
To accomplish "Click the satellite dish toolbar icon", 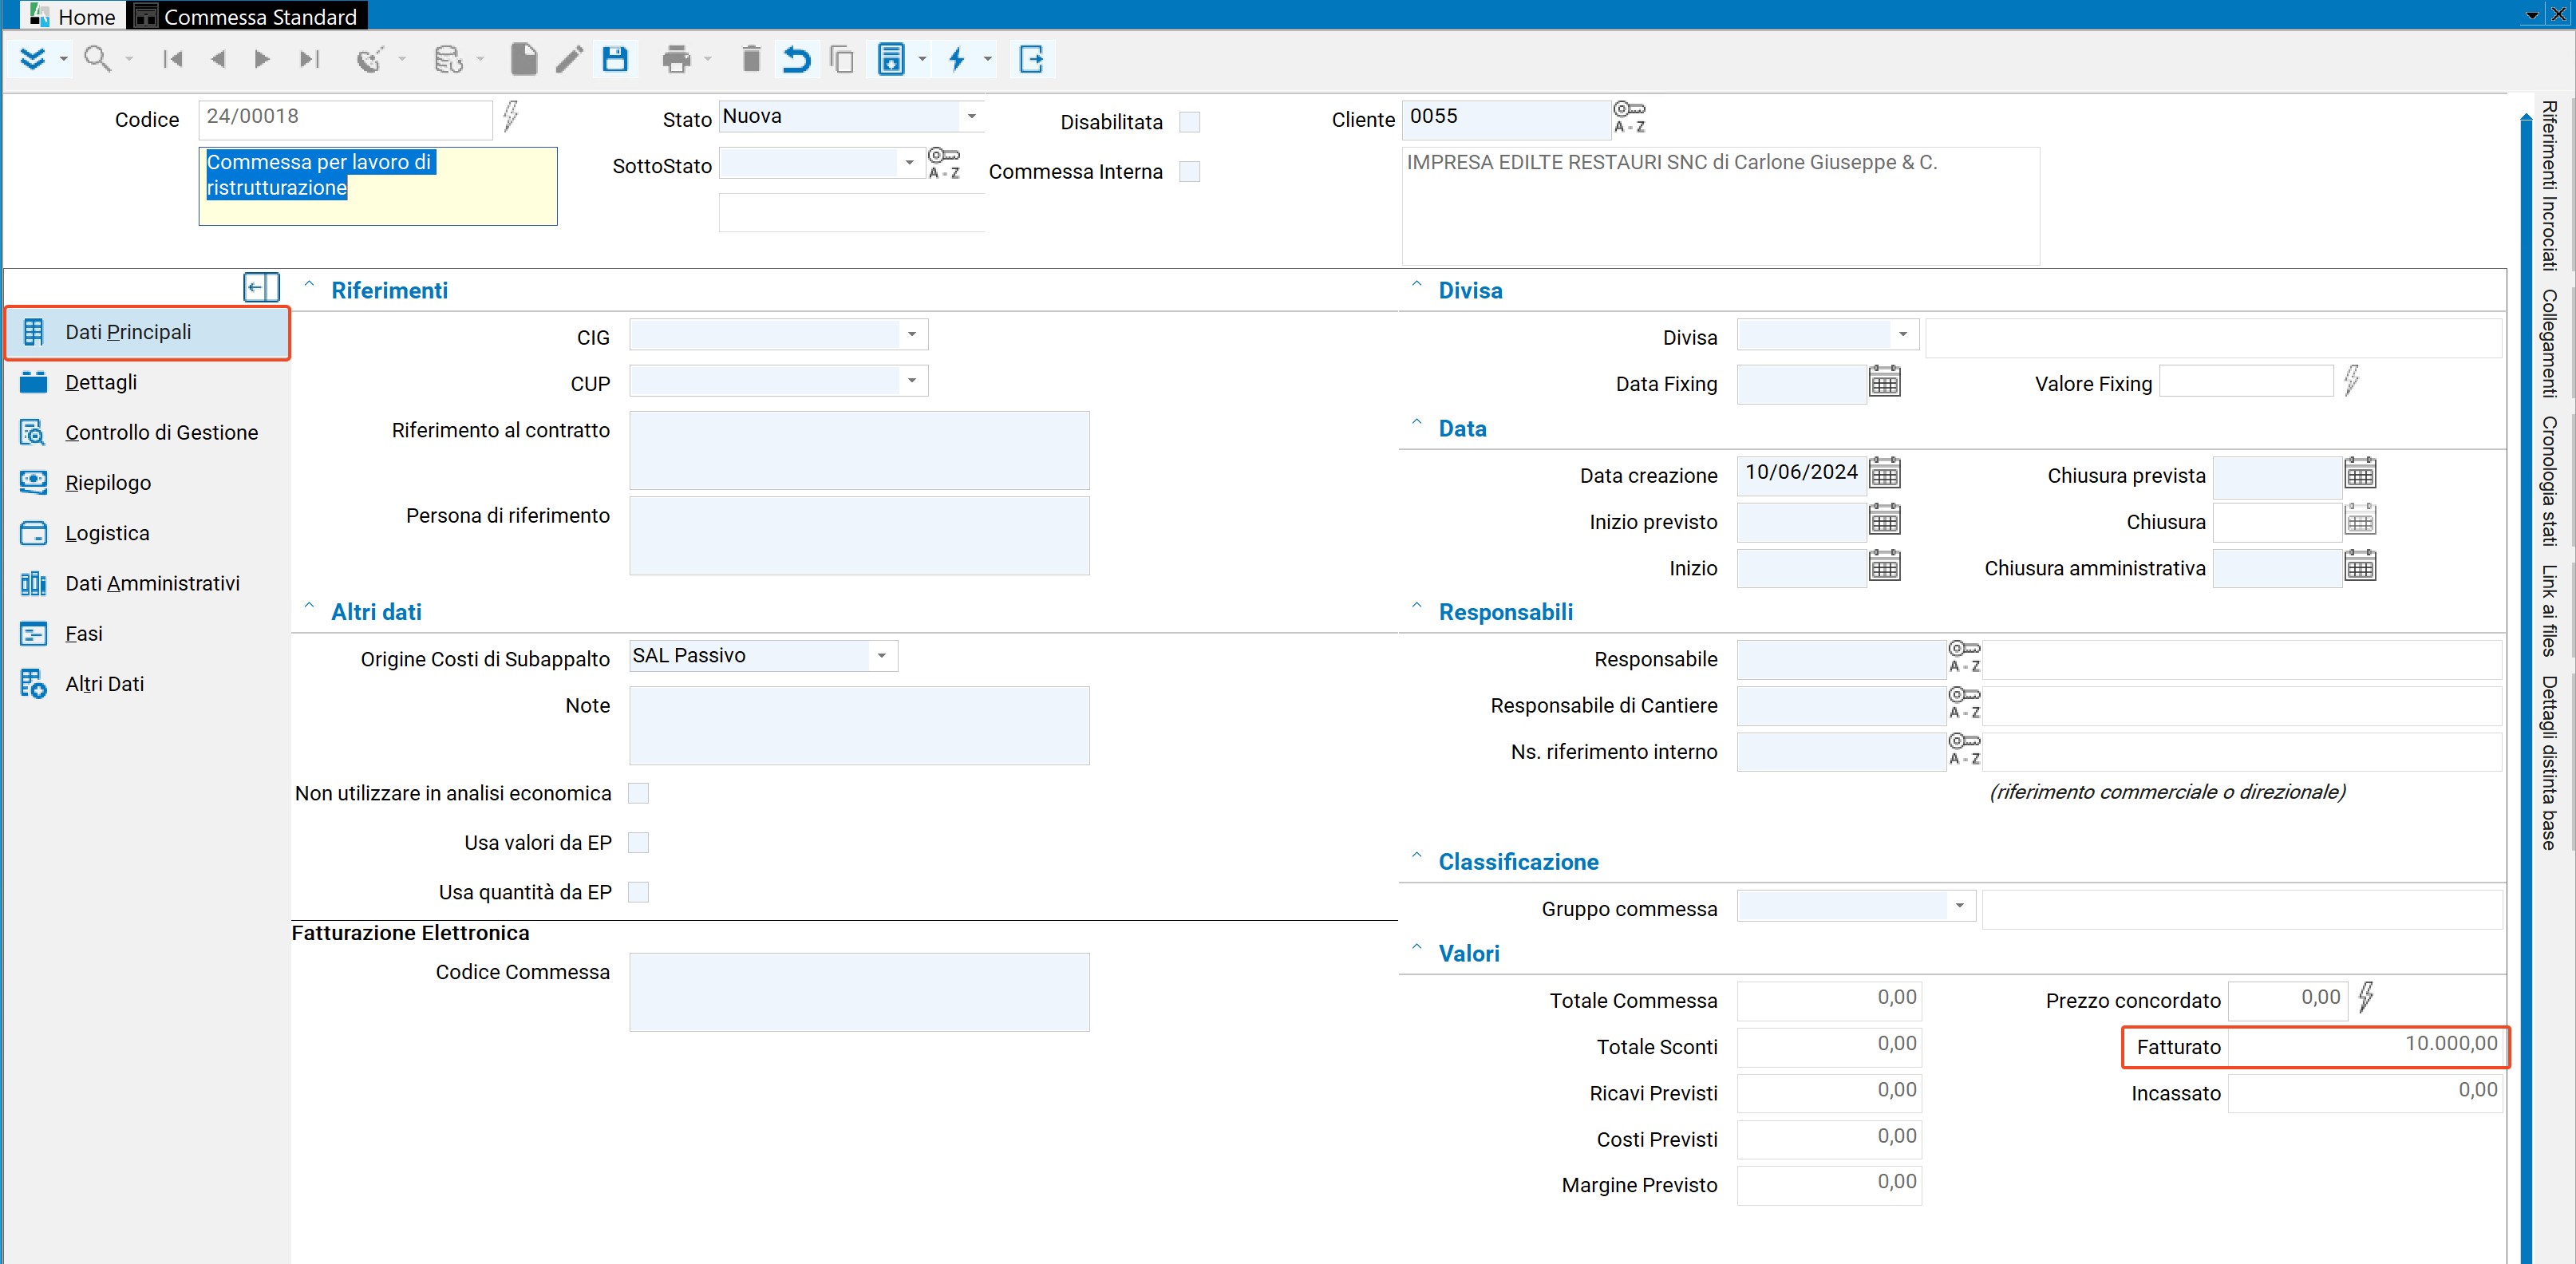I will pos(370,60).
